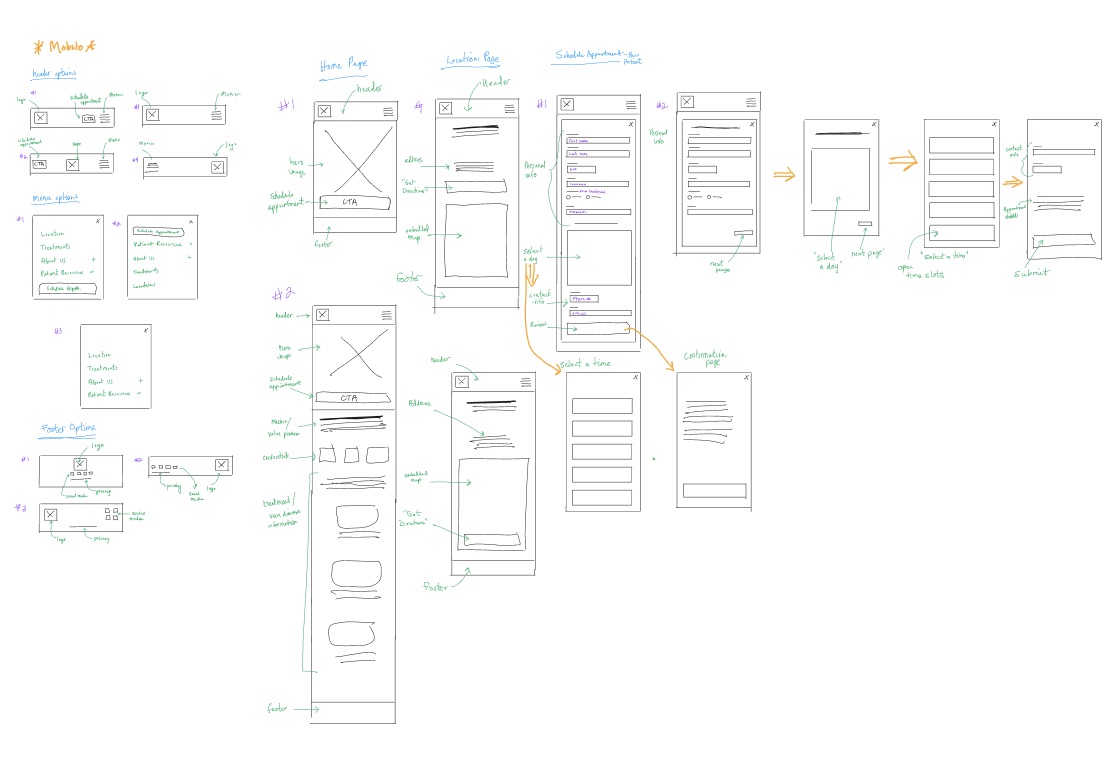Tap the logo in Home Page #2 header
Viewport: 1120px width, 758px height.
pyautogui.click(x=323, y=314)
